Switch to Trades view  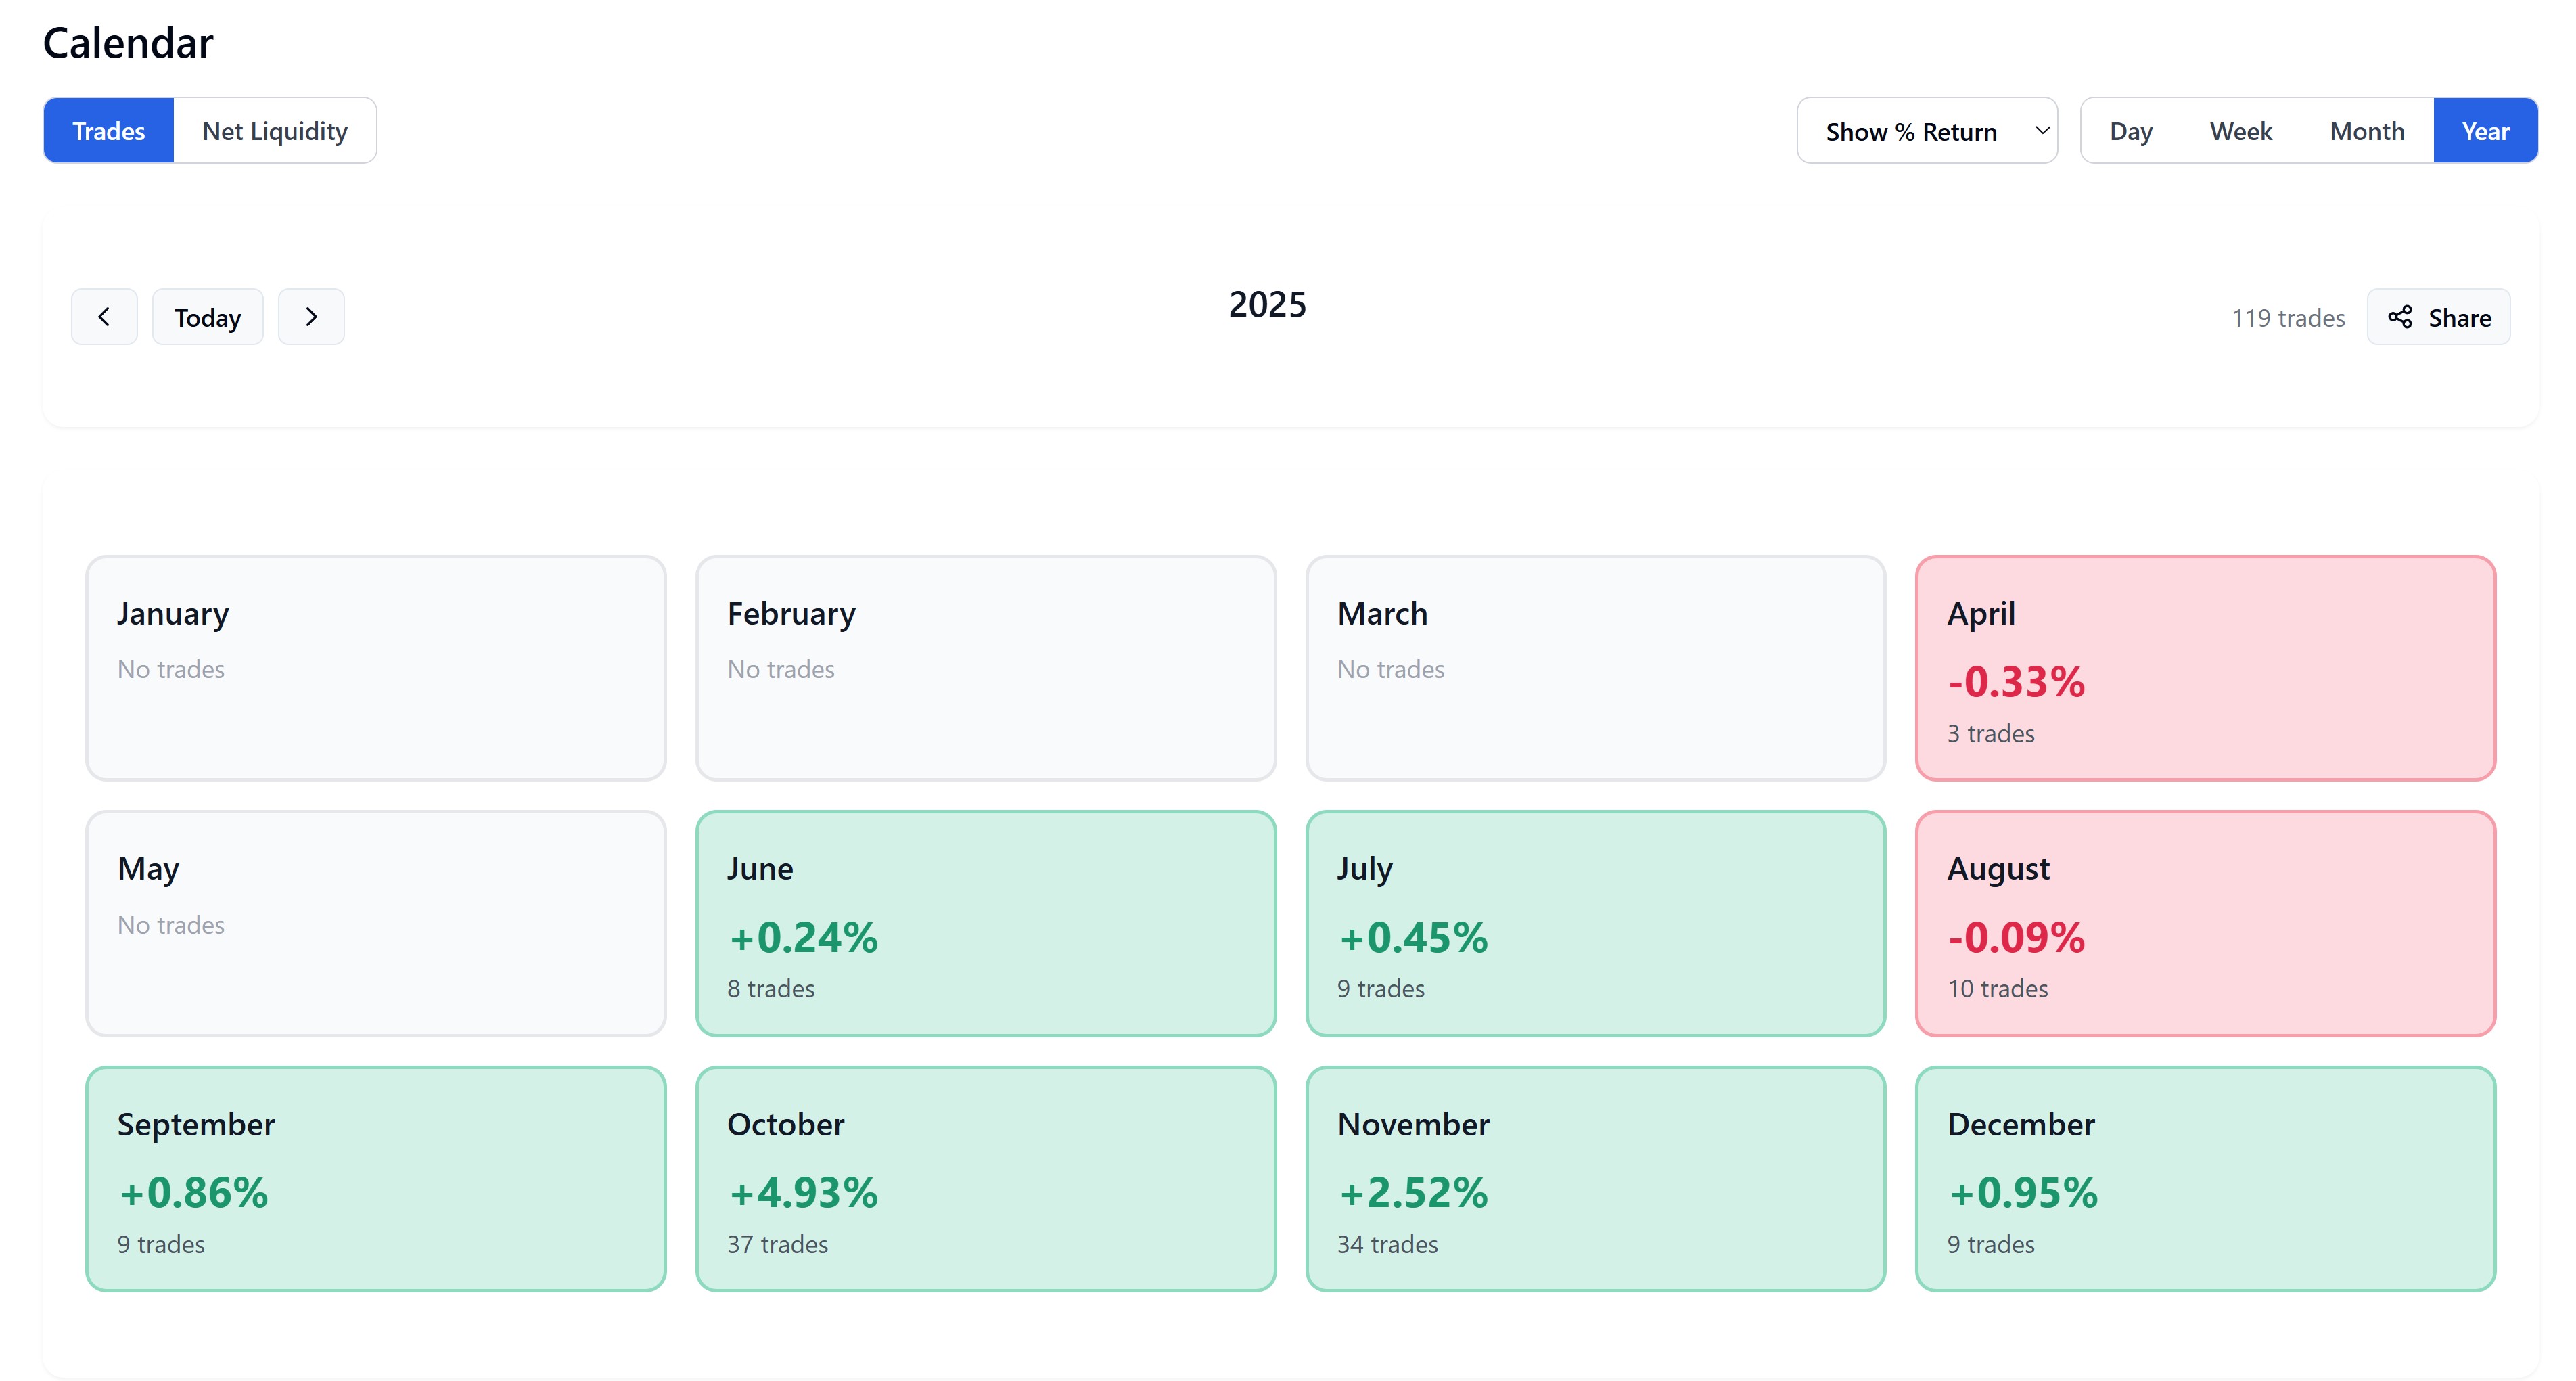pos(109,131)
